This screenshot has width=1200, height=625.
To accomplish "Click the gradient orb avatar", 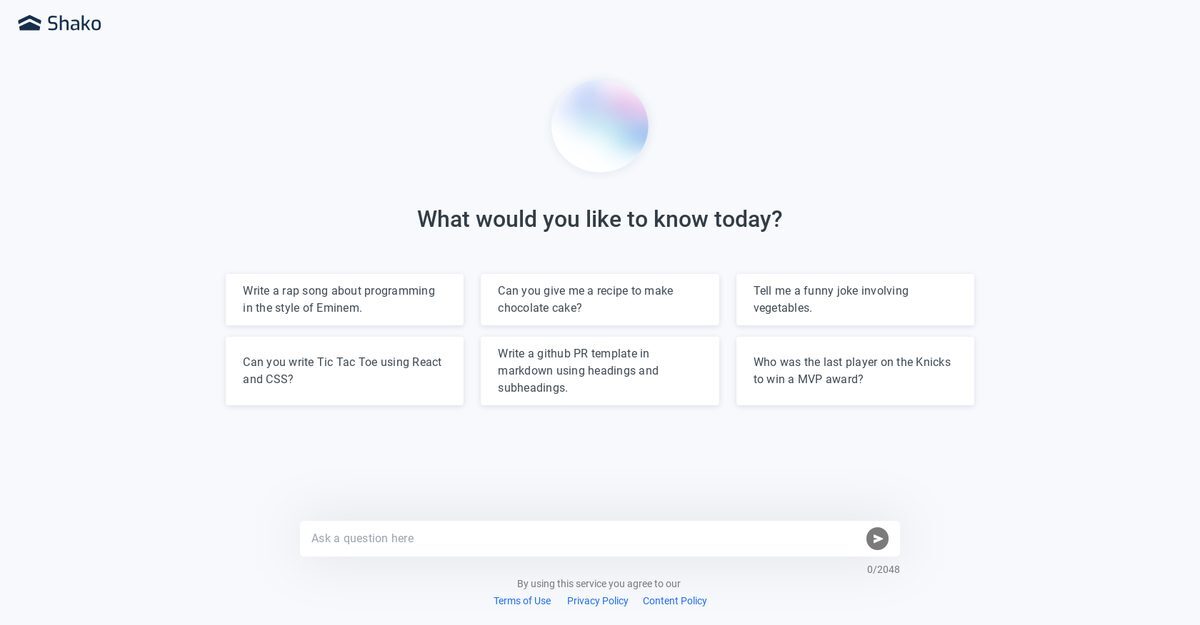I will 600,125.
